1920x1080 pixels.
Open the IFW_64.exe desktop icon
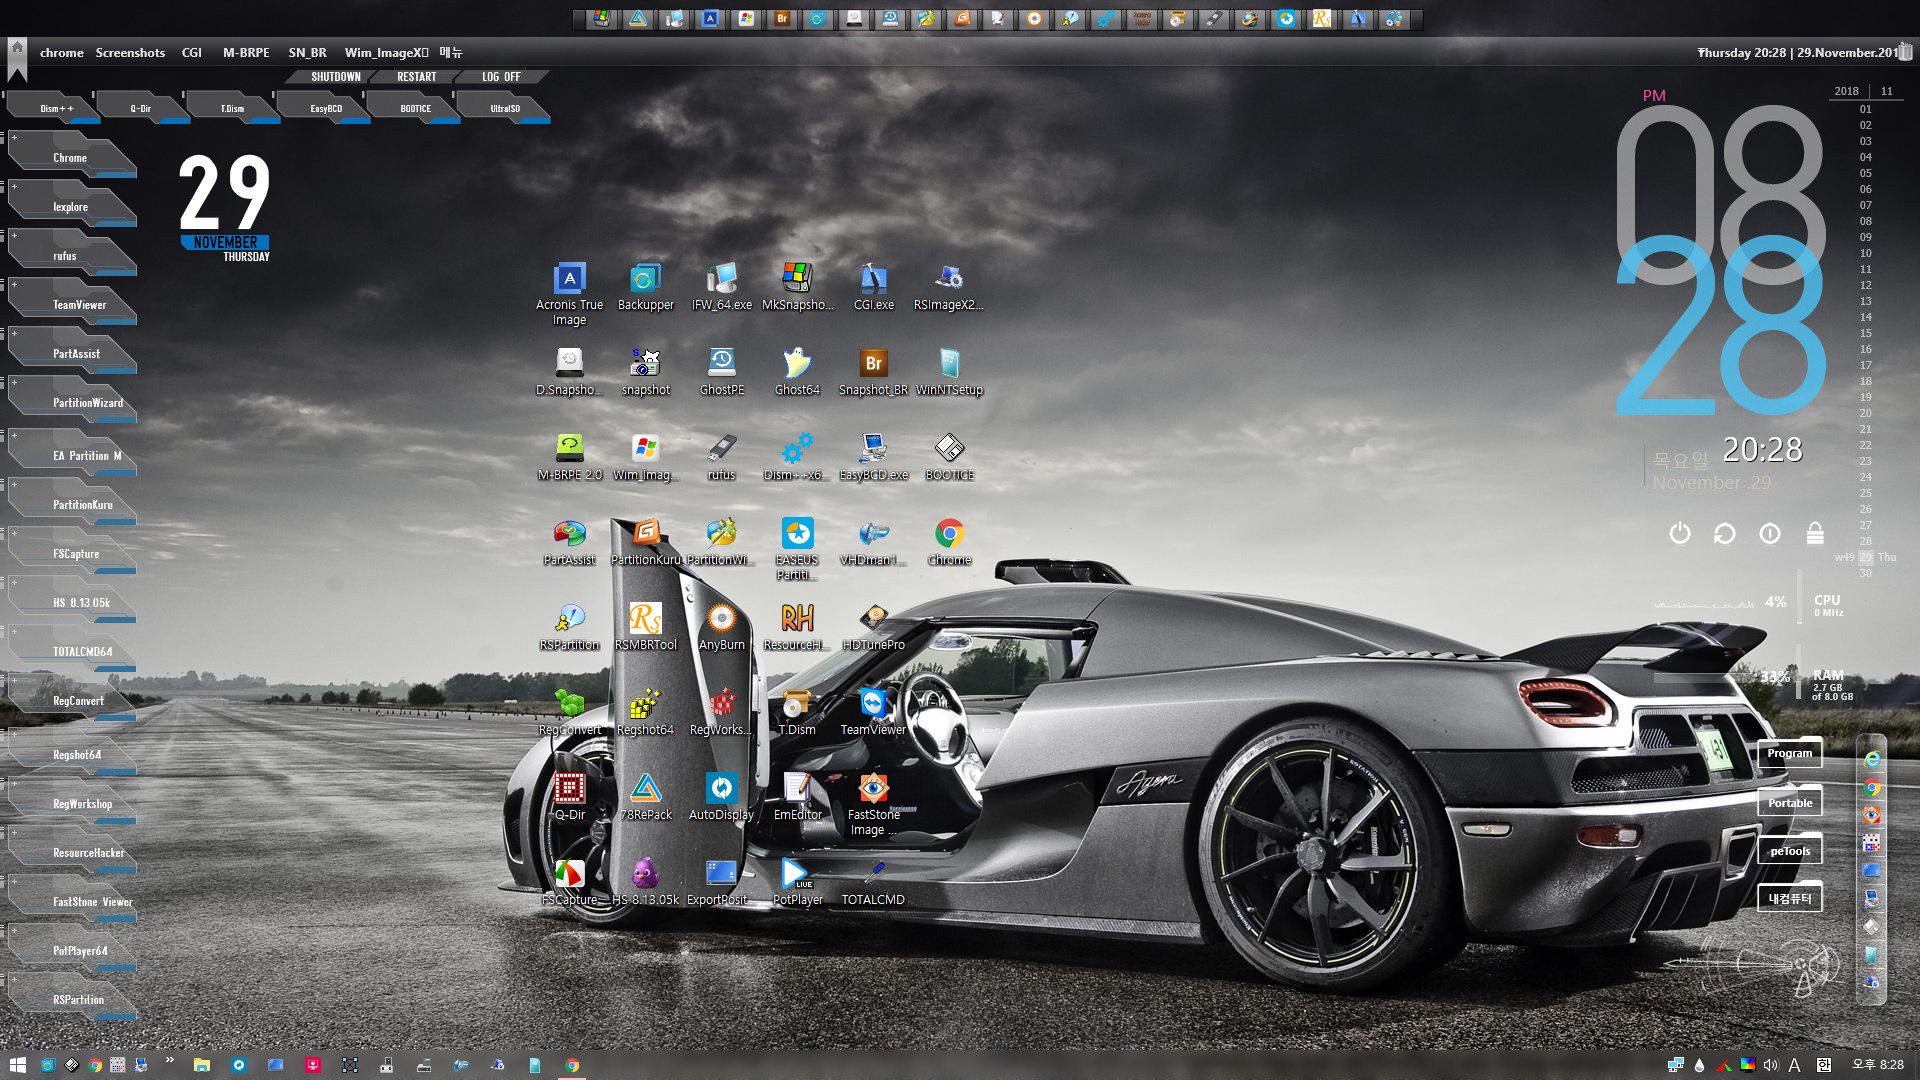tap(721, 288)
